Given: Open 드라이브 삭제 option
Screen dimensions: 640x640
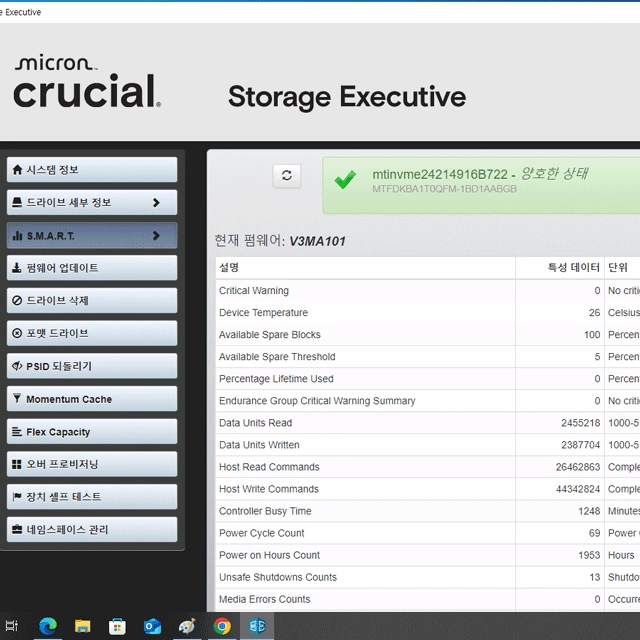Looking at the screenshot, I should [92, 300].
